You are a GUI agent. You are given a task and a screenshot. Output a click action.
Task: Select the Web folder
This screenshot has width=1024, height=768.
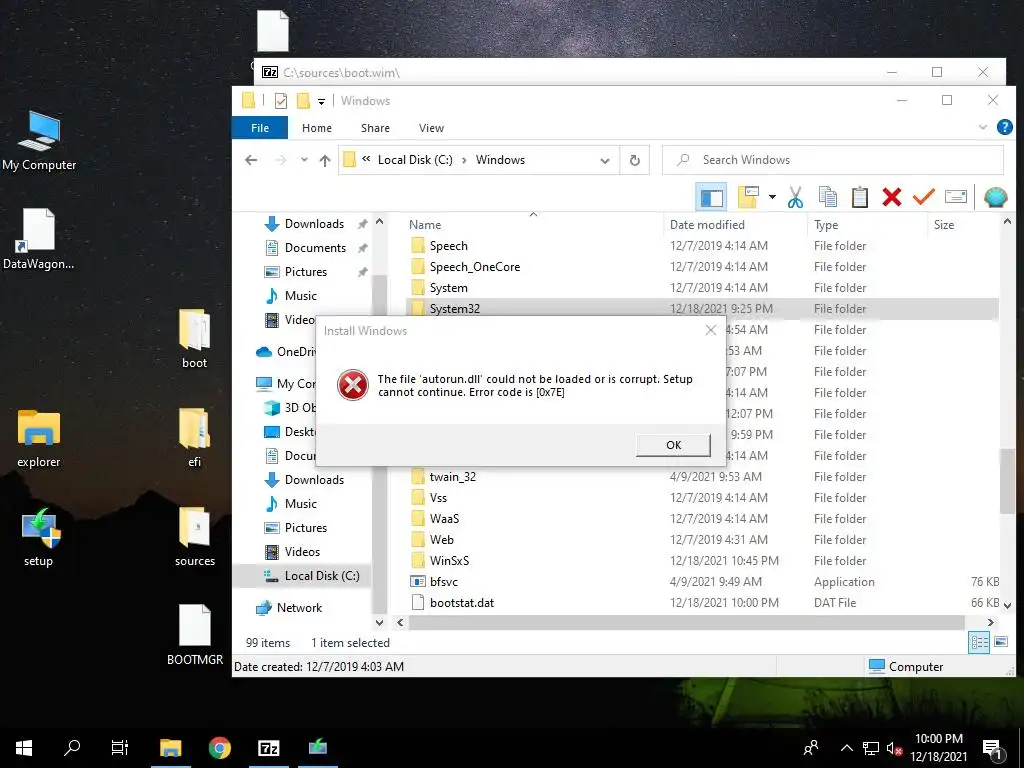(x=702, y=539)
